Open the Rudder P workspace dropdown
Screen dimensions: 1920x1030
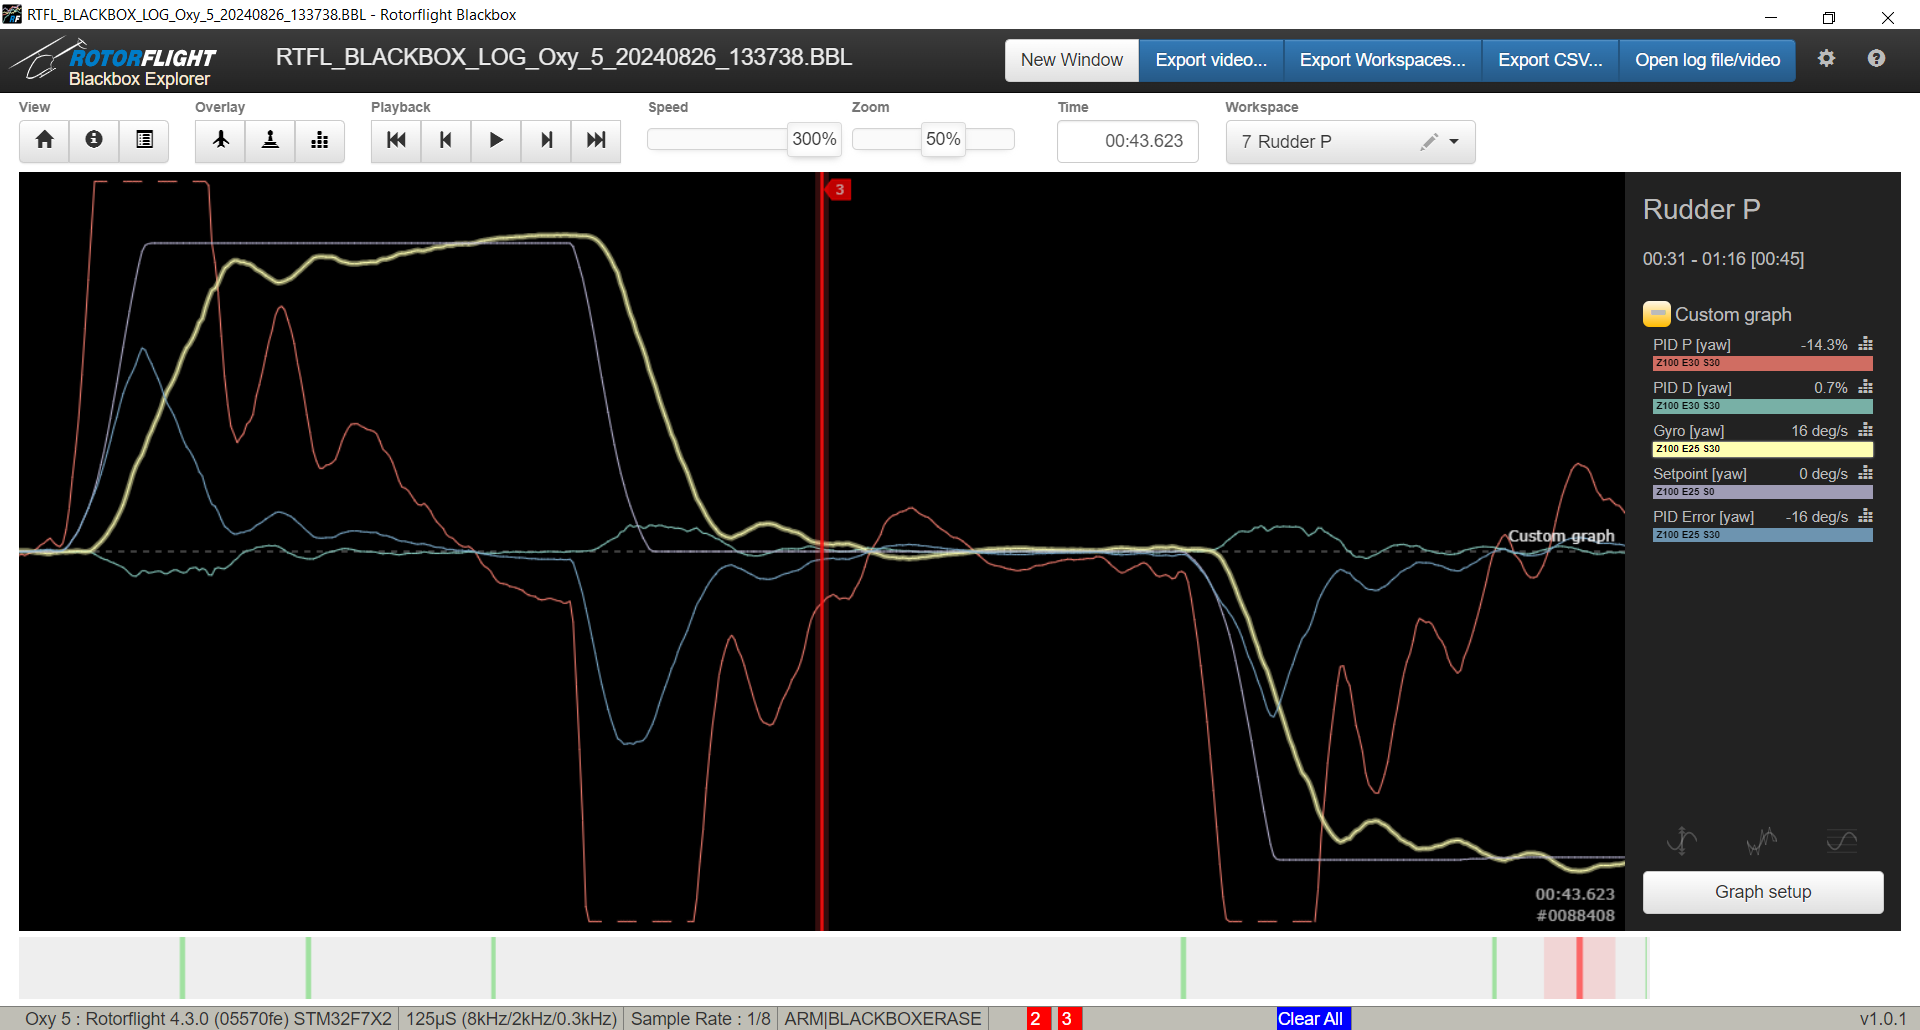click(x=1453, y=142)
